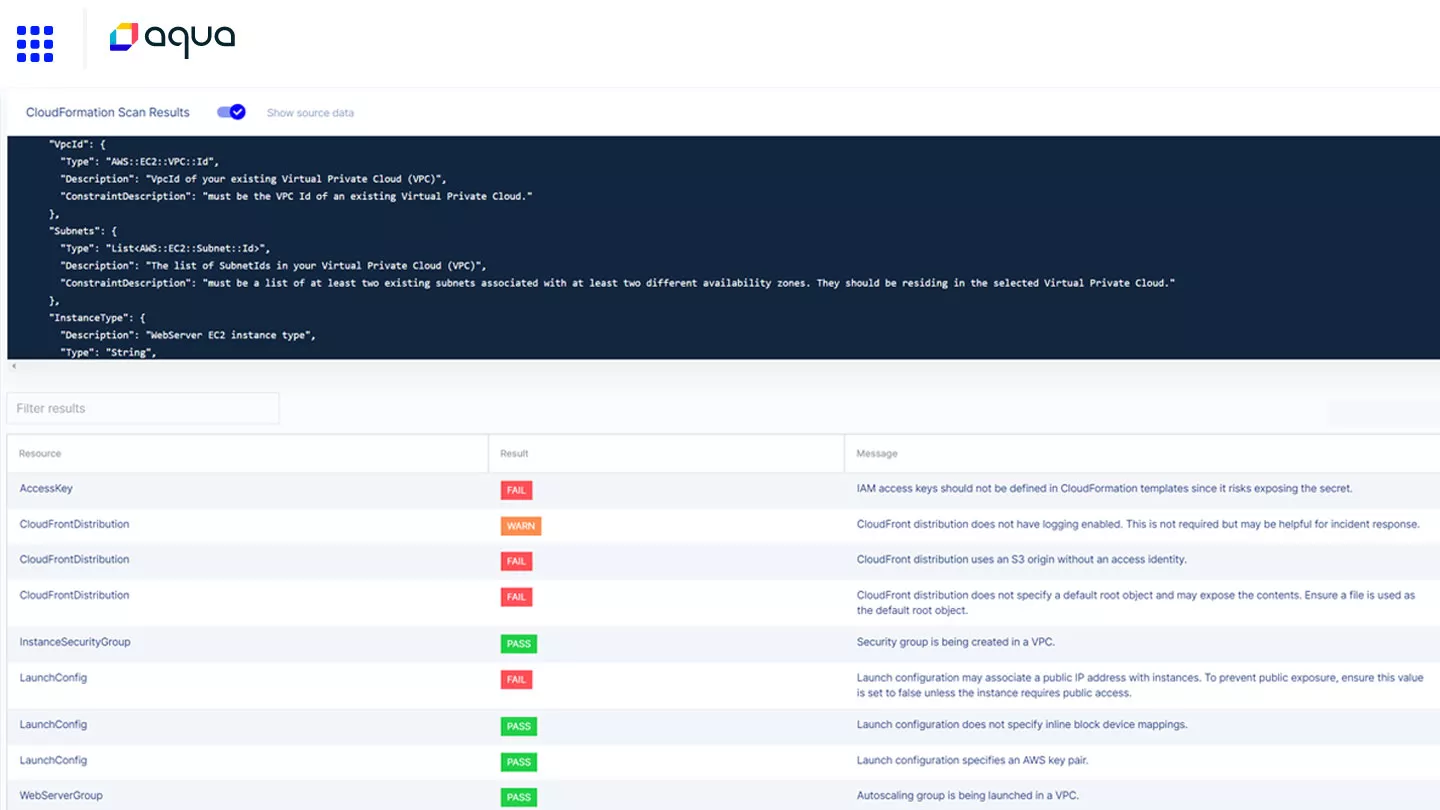This screenshot has width=1440, height=810.
Task: Focus the Filter results input field
Action: click(x=143, y=408)
